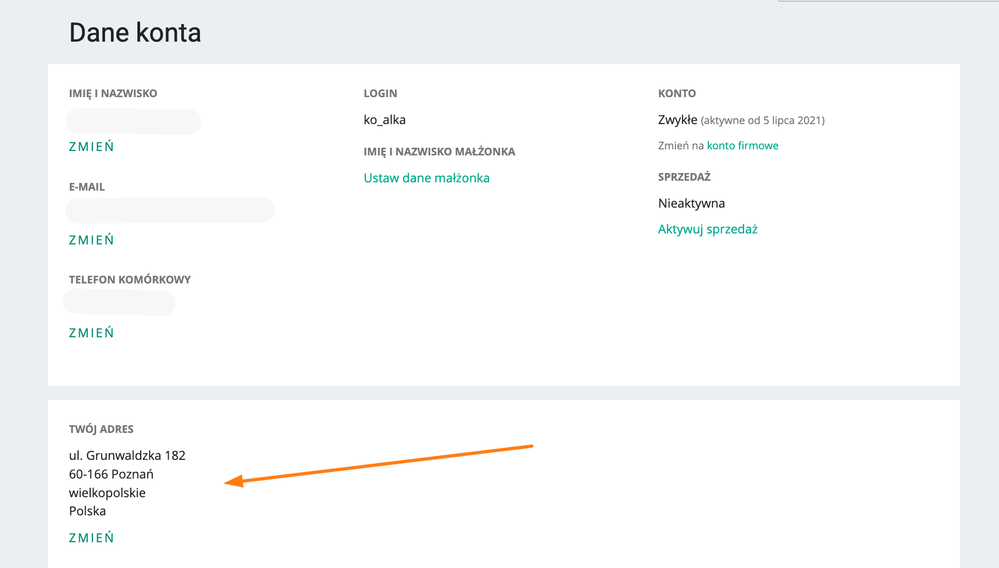This screenshot has height=568, width=999.
Task: Activate selling with Aktywuj sprzedaż
Action: [x=707, y=229]
